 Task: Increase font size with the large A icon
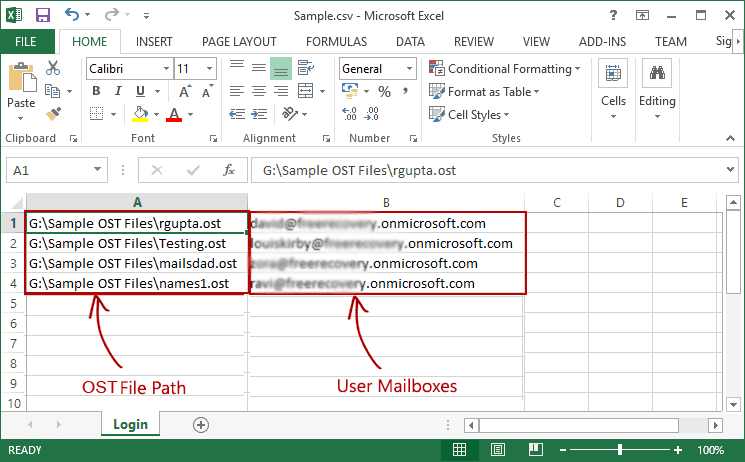point(185,91)
